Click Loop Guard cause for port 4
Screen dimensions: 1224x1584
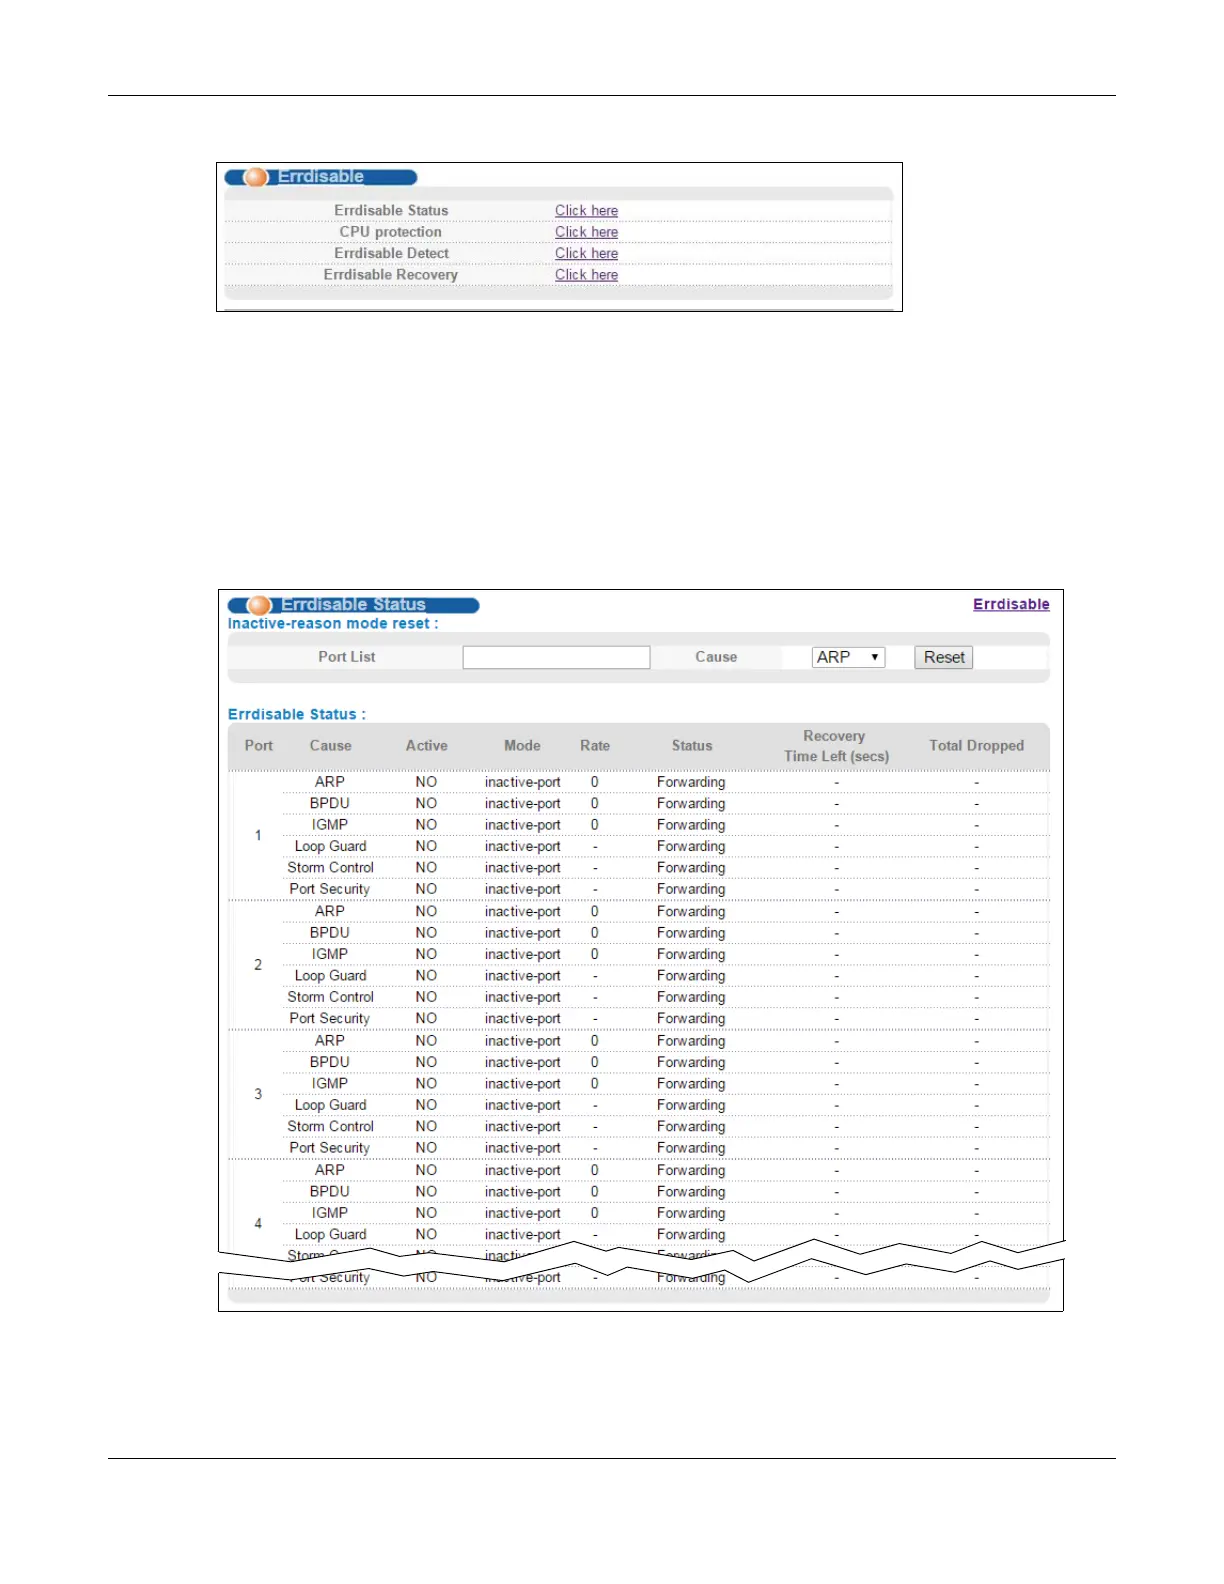(330, 1235)
